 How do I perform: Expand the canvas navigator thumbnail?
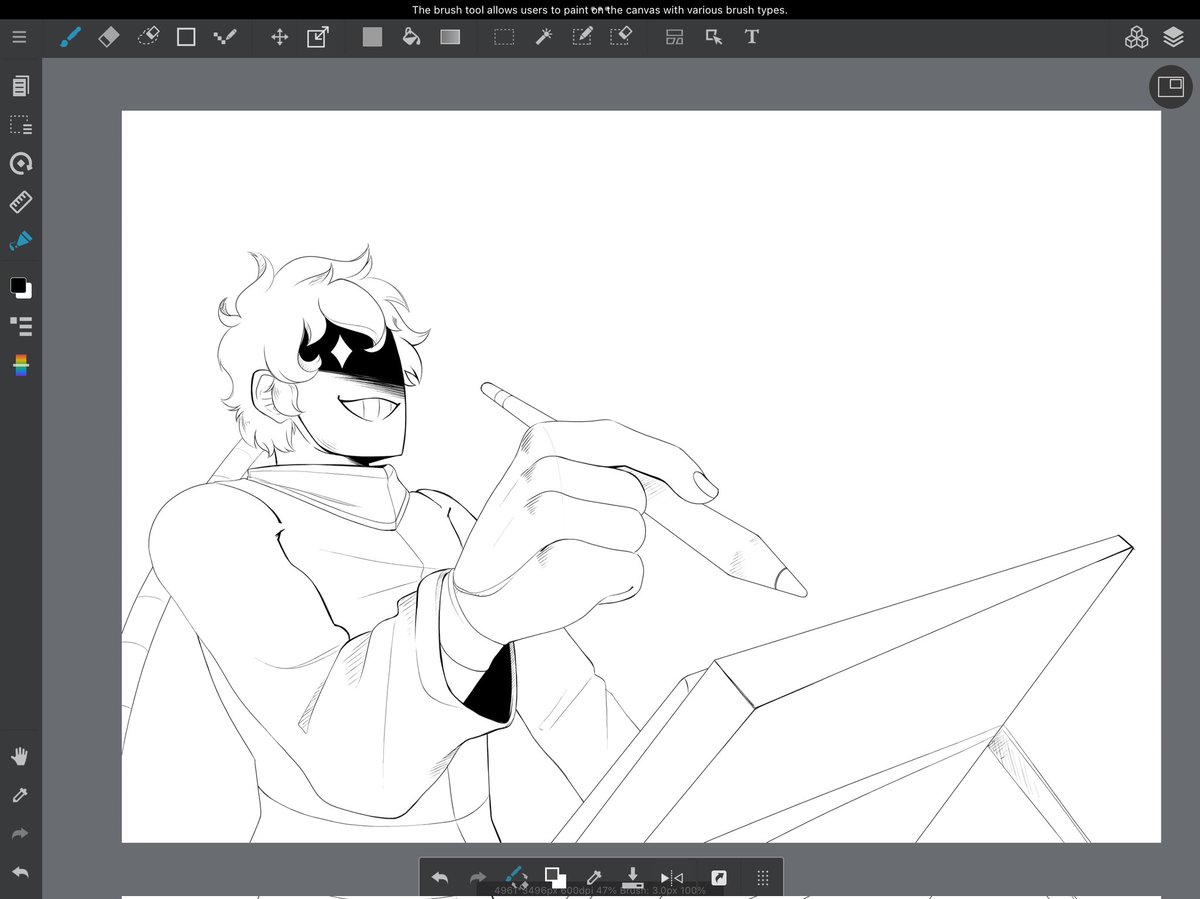point(1171,86)
